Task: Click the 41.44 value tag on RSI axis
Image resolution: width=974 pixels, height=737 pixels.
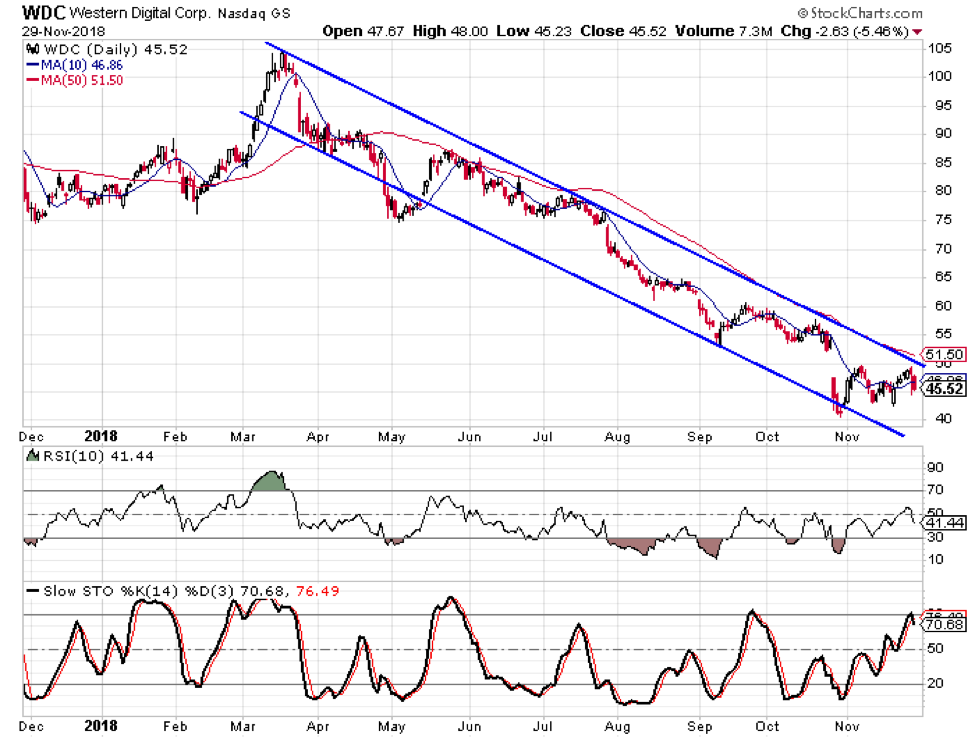Action: point(945,523)
